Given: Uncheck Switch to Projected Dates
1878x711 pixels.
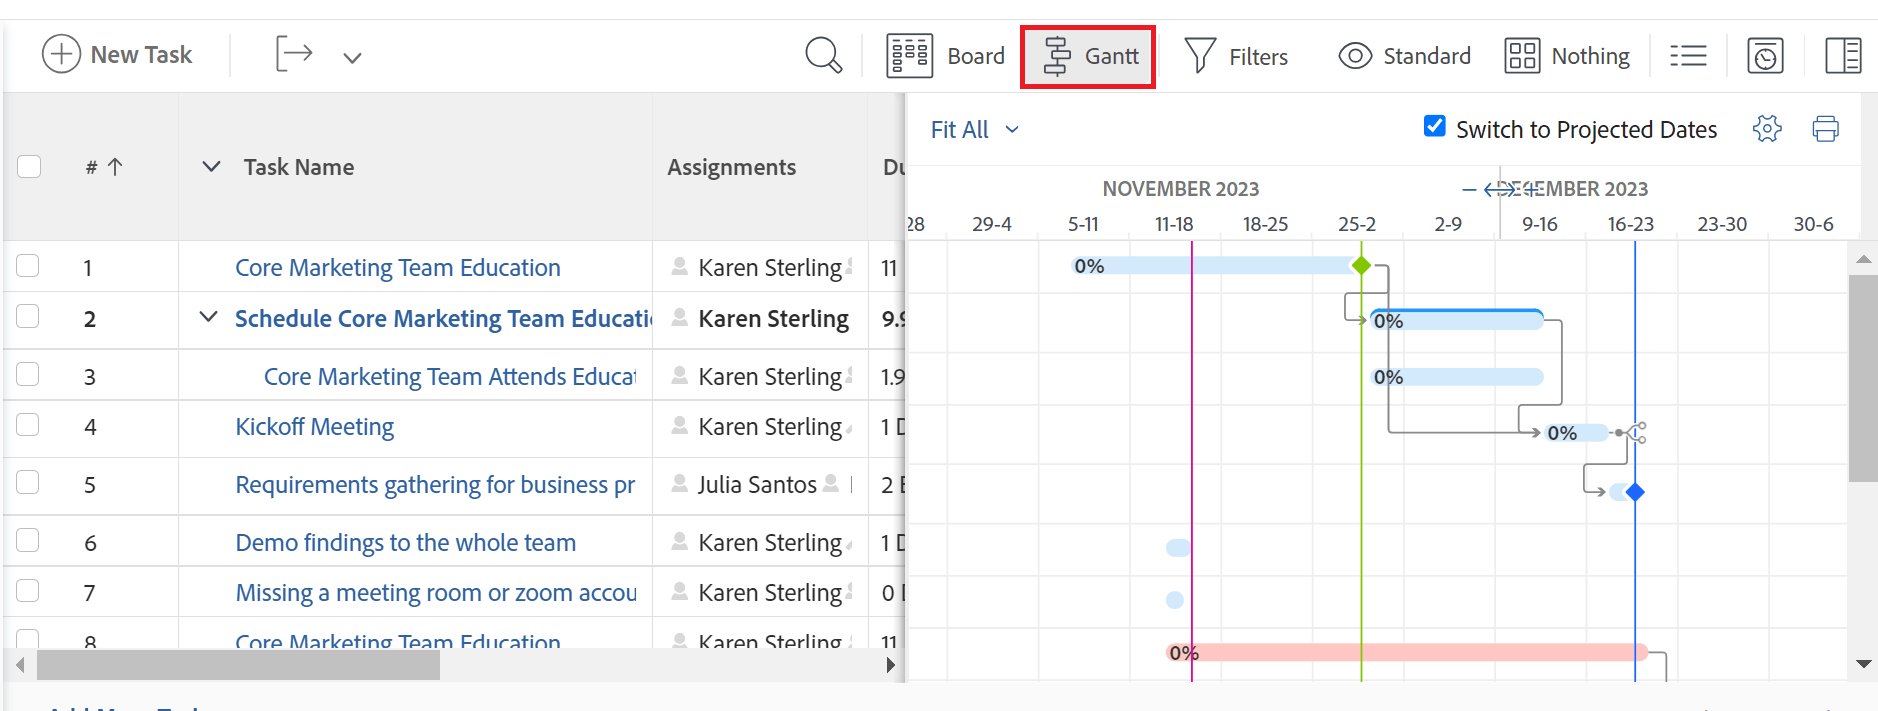Looking at the screenshot, I should 1434,126.
